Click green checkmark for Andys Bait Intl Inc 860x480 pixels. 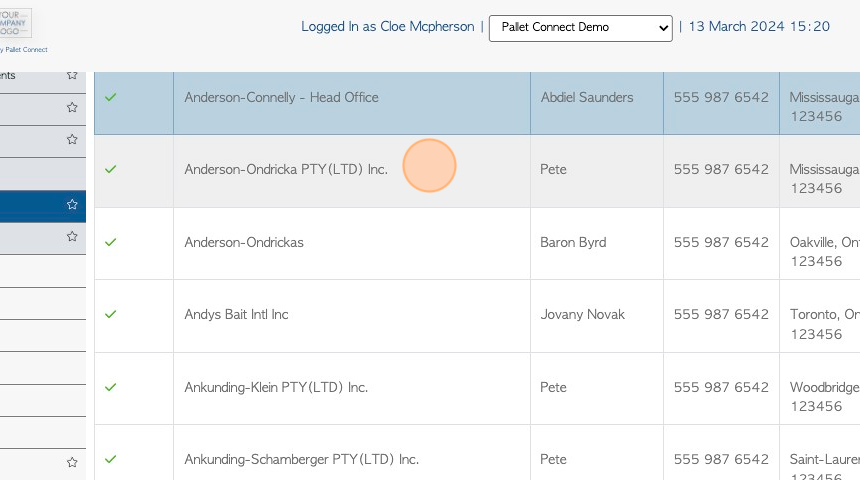[111, 314]
